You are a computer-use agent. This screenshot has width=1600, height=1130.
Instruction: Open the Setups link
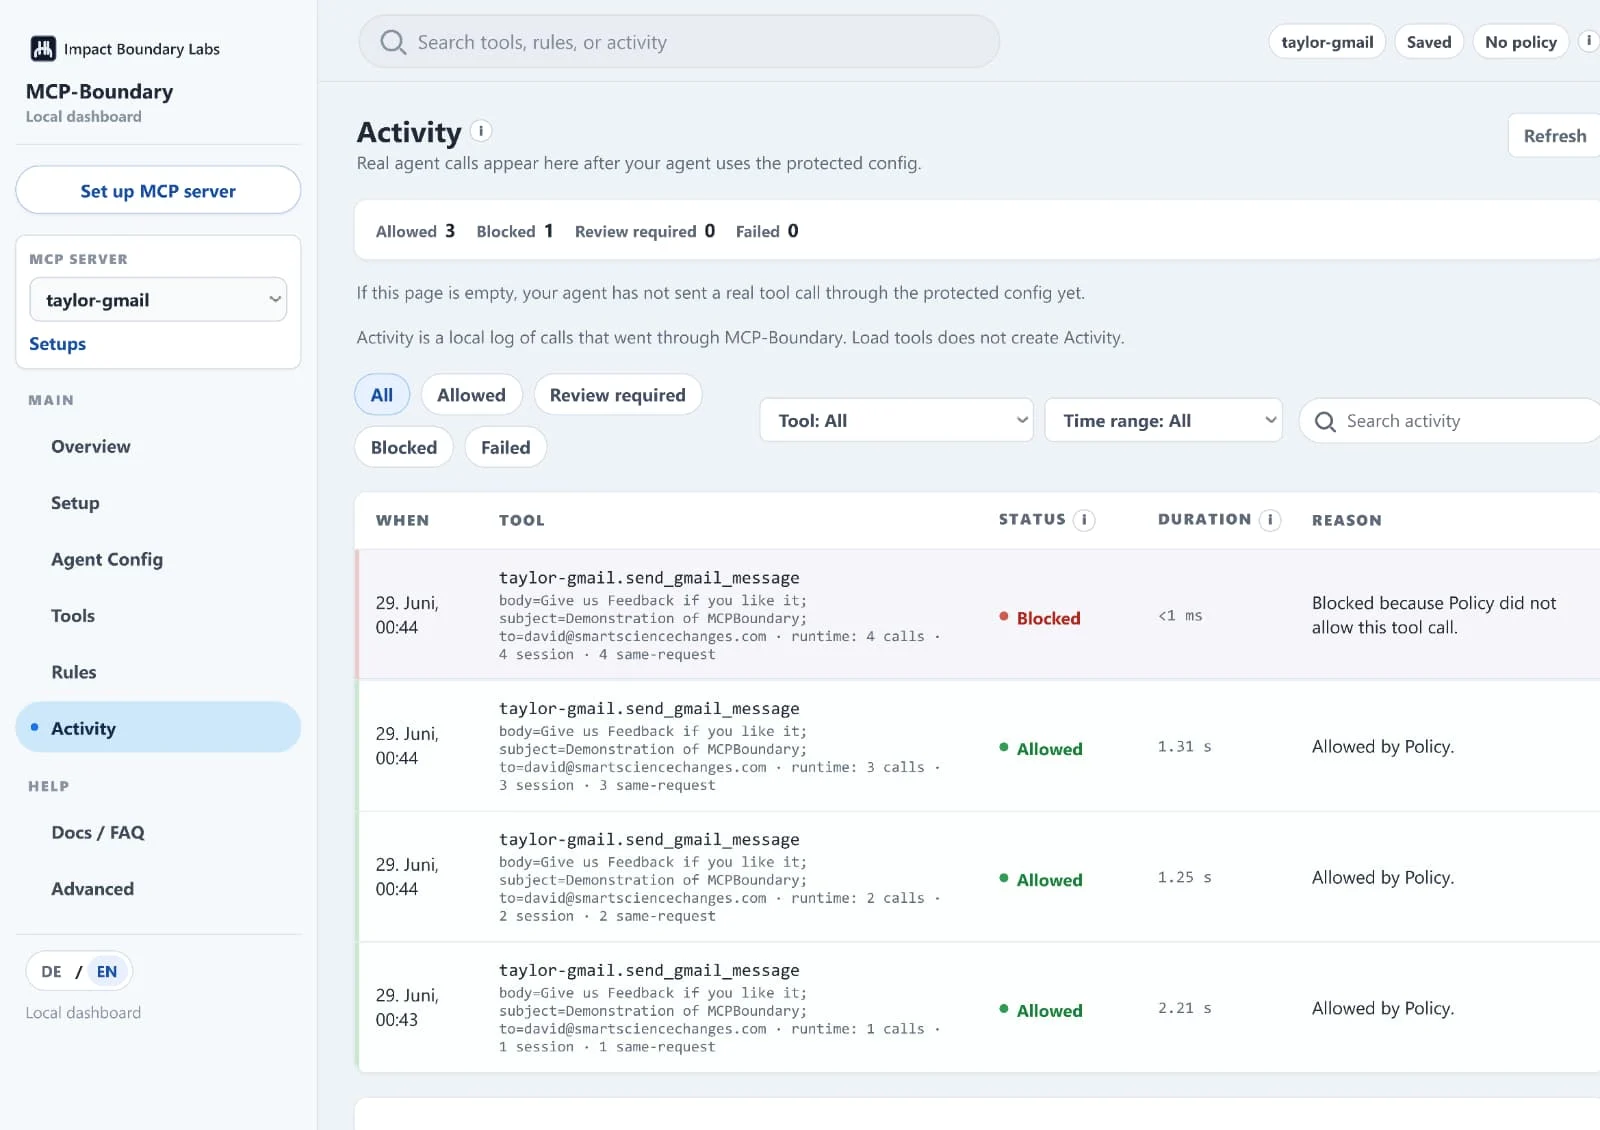(57, 344)
